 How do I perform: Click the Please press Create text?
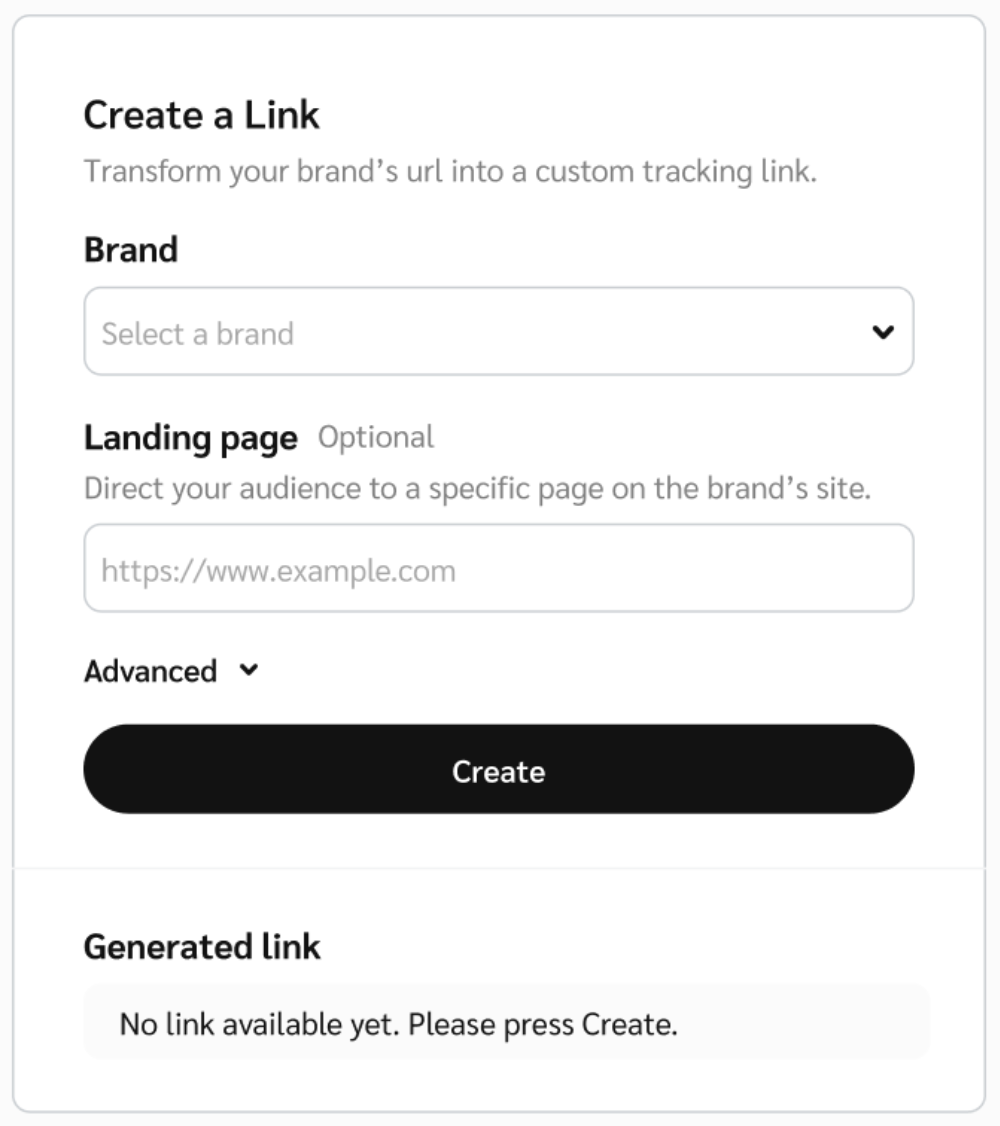pyautogui.click(x=543, y=1025)
